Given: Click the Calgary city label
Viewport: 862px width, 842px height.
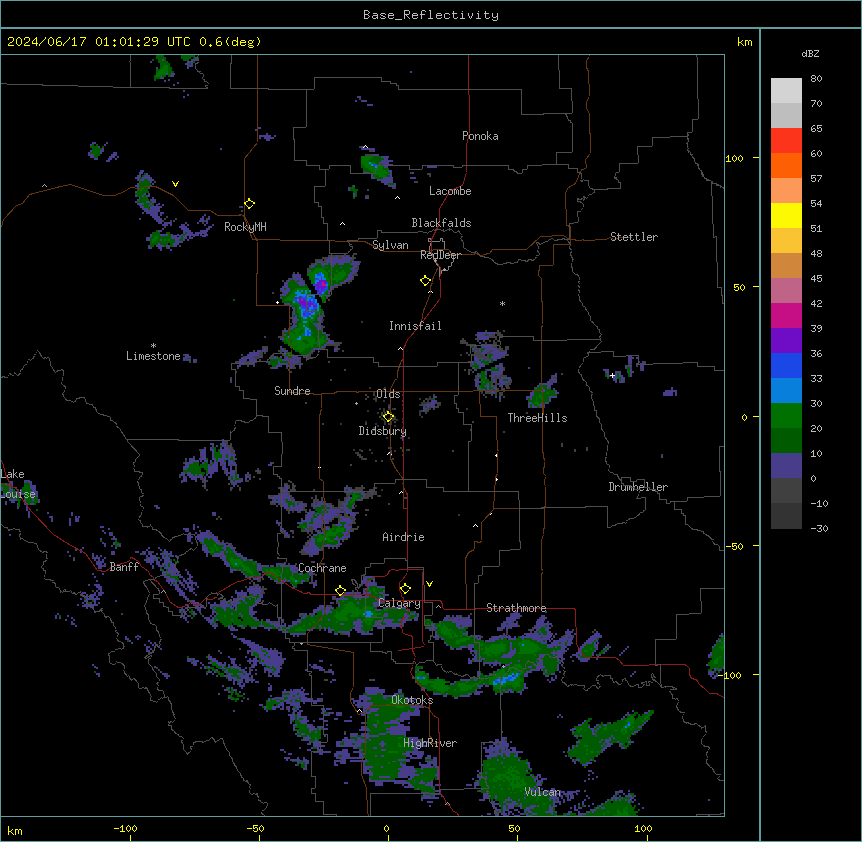Looking at the screenshot, I should (399, 603).
